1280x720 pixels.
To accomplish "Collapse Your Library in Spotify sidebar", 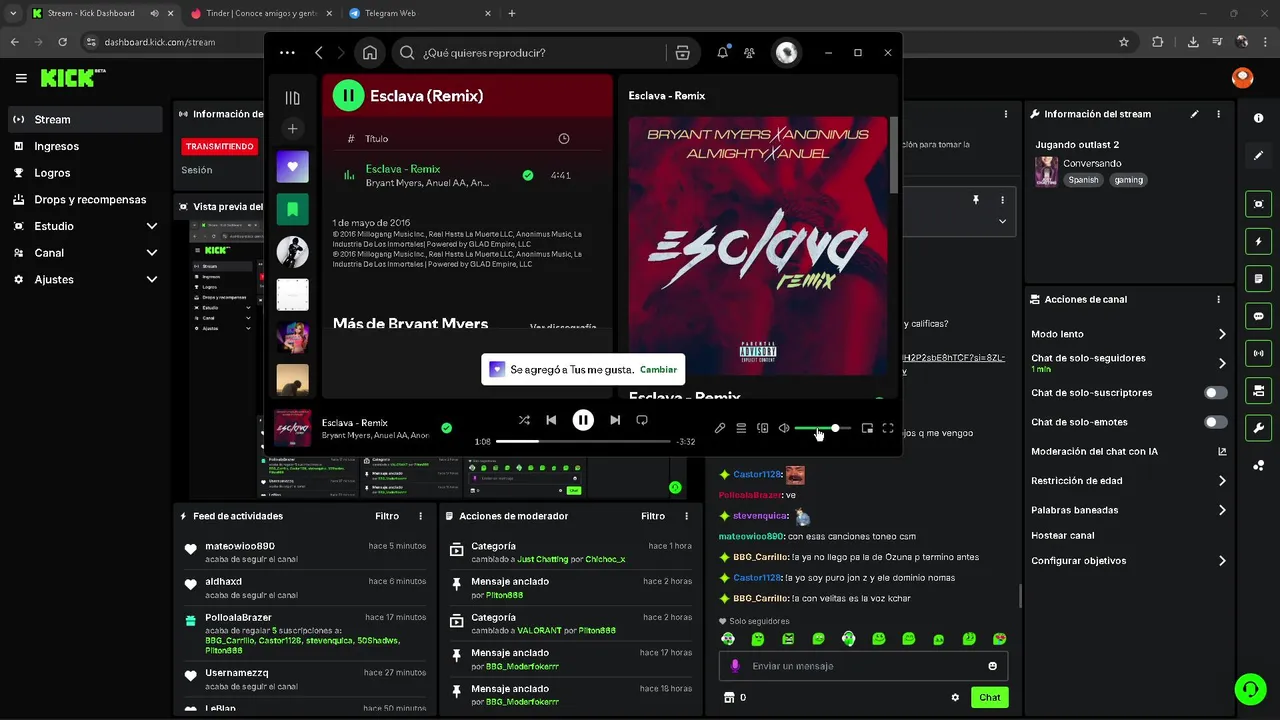I will point(292,98).
